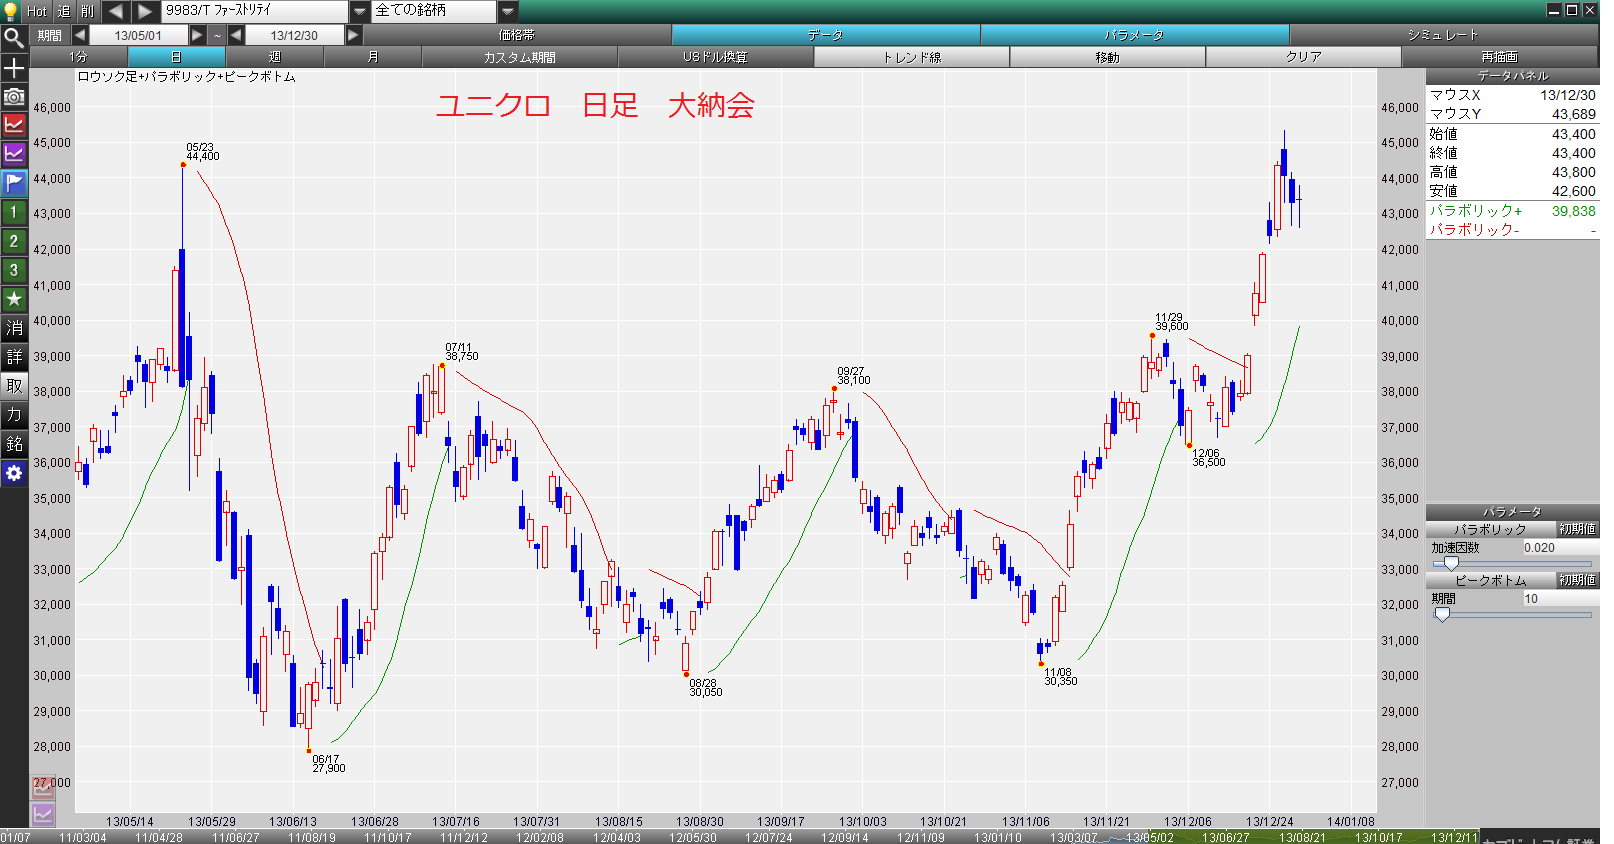Viewport: 1614px width, 844px height.
Task: Select preset 3 green button
Action: click(14, 270)
